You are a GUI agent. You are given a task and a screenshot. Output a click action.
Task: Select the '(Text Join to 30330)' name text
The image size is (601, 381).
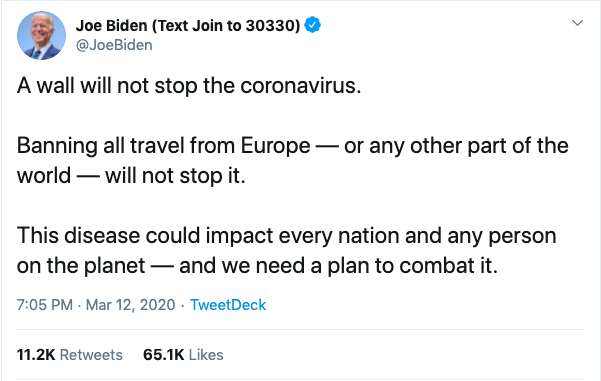(226, 25)
